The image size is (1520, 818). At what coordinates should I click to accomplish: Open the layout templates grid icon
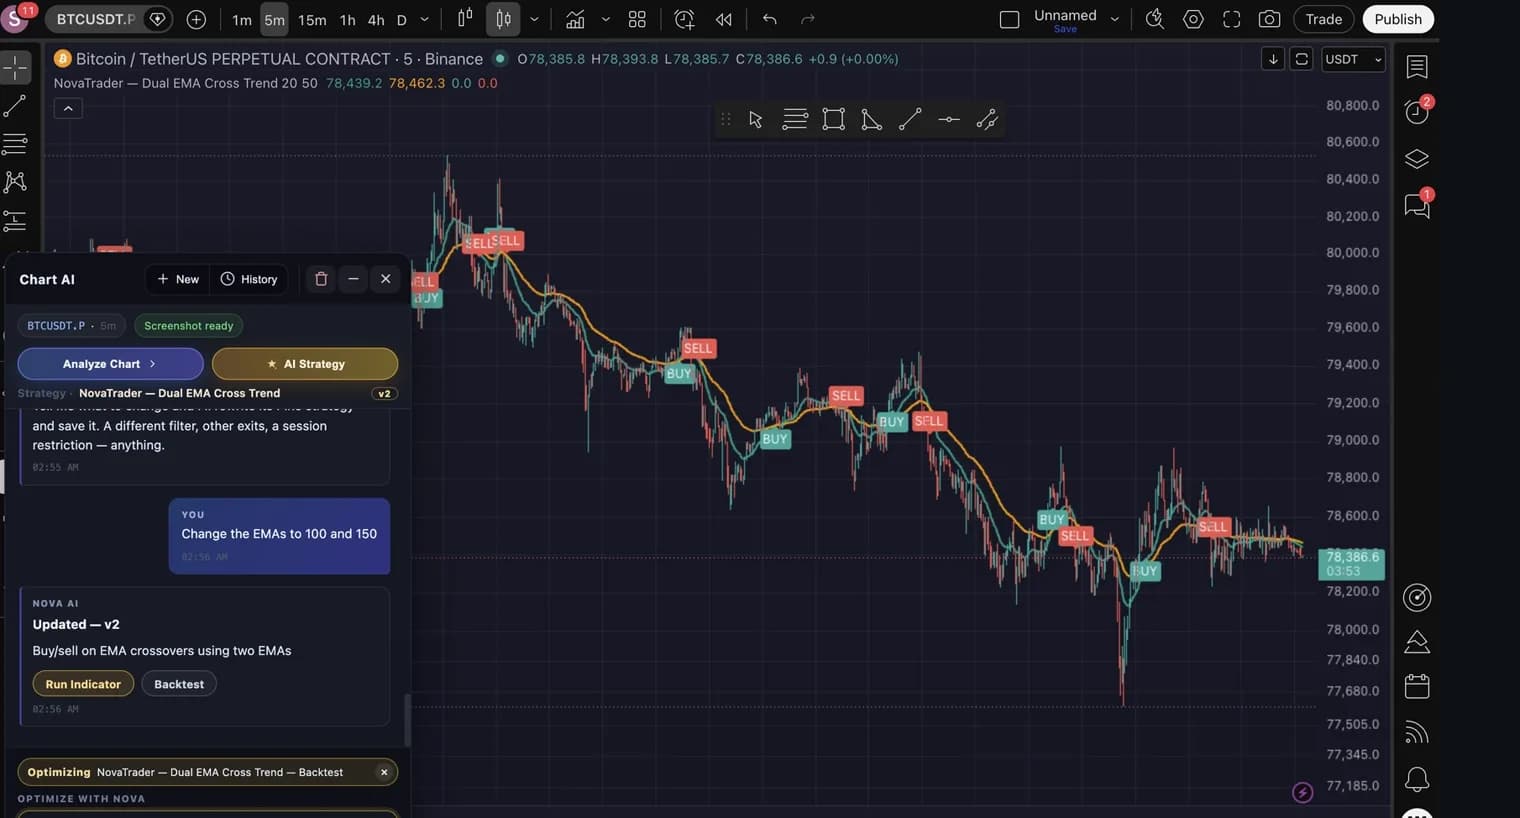[x=637, y=19]
